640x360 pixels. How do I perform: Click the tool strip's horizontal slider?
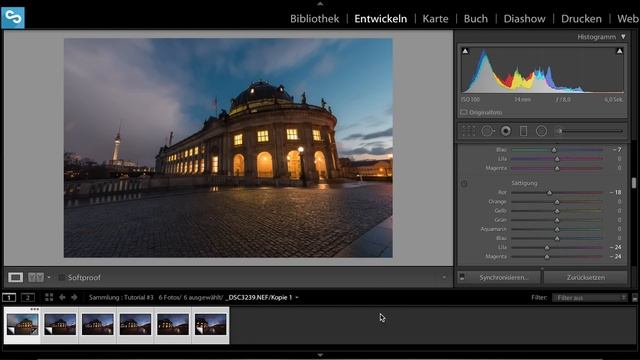click(x=590, y=131)
